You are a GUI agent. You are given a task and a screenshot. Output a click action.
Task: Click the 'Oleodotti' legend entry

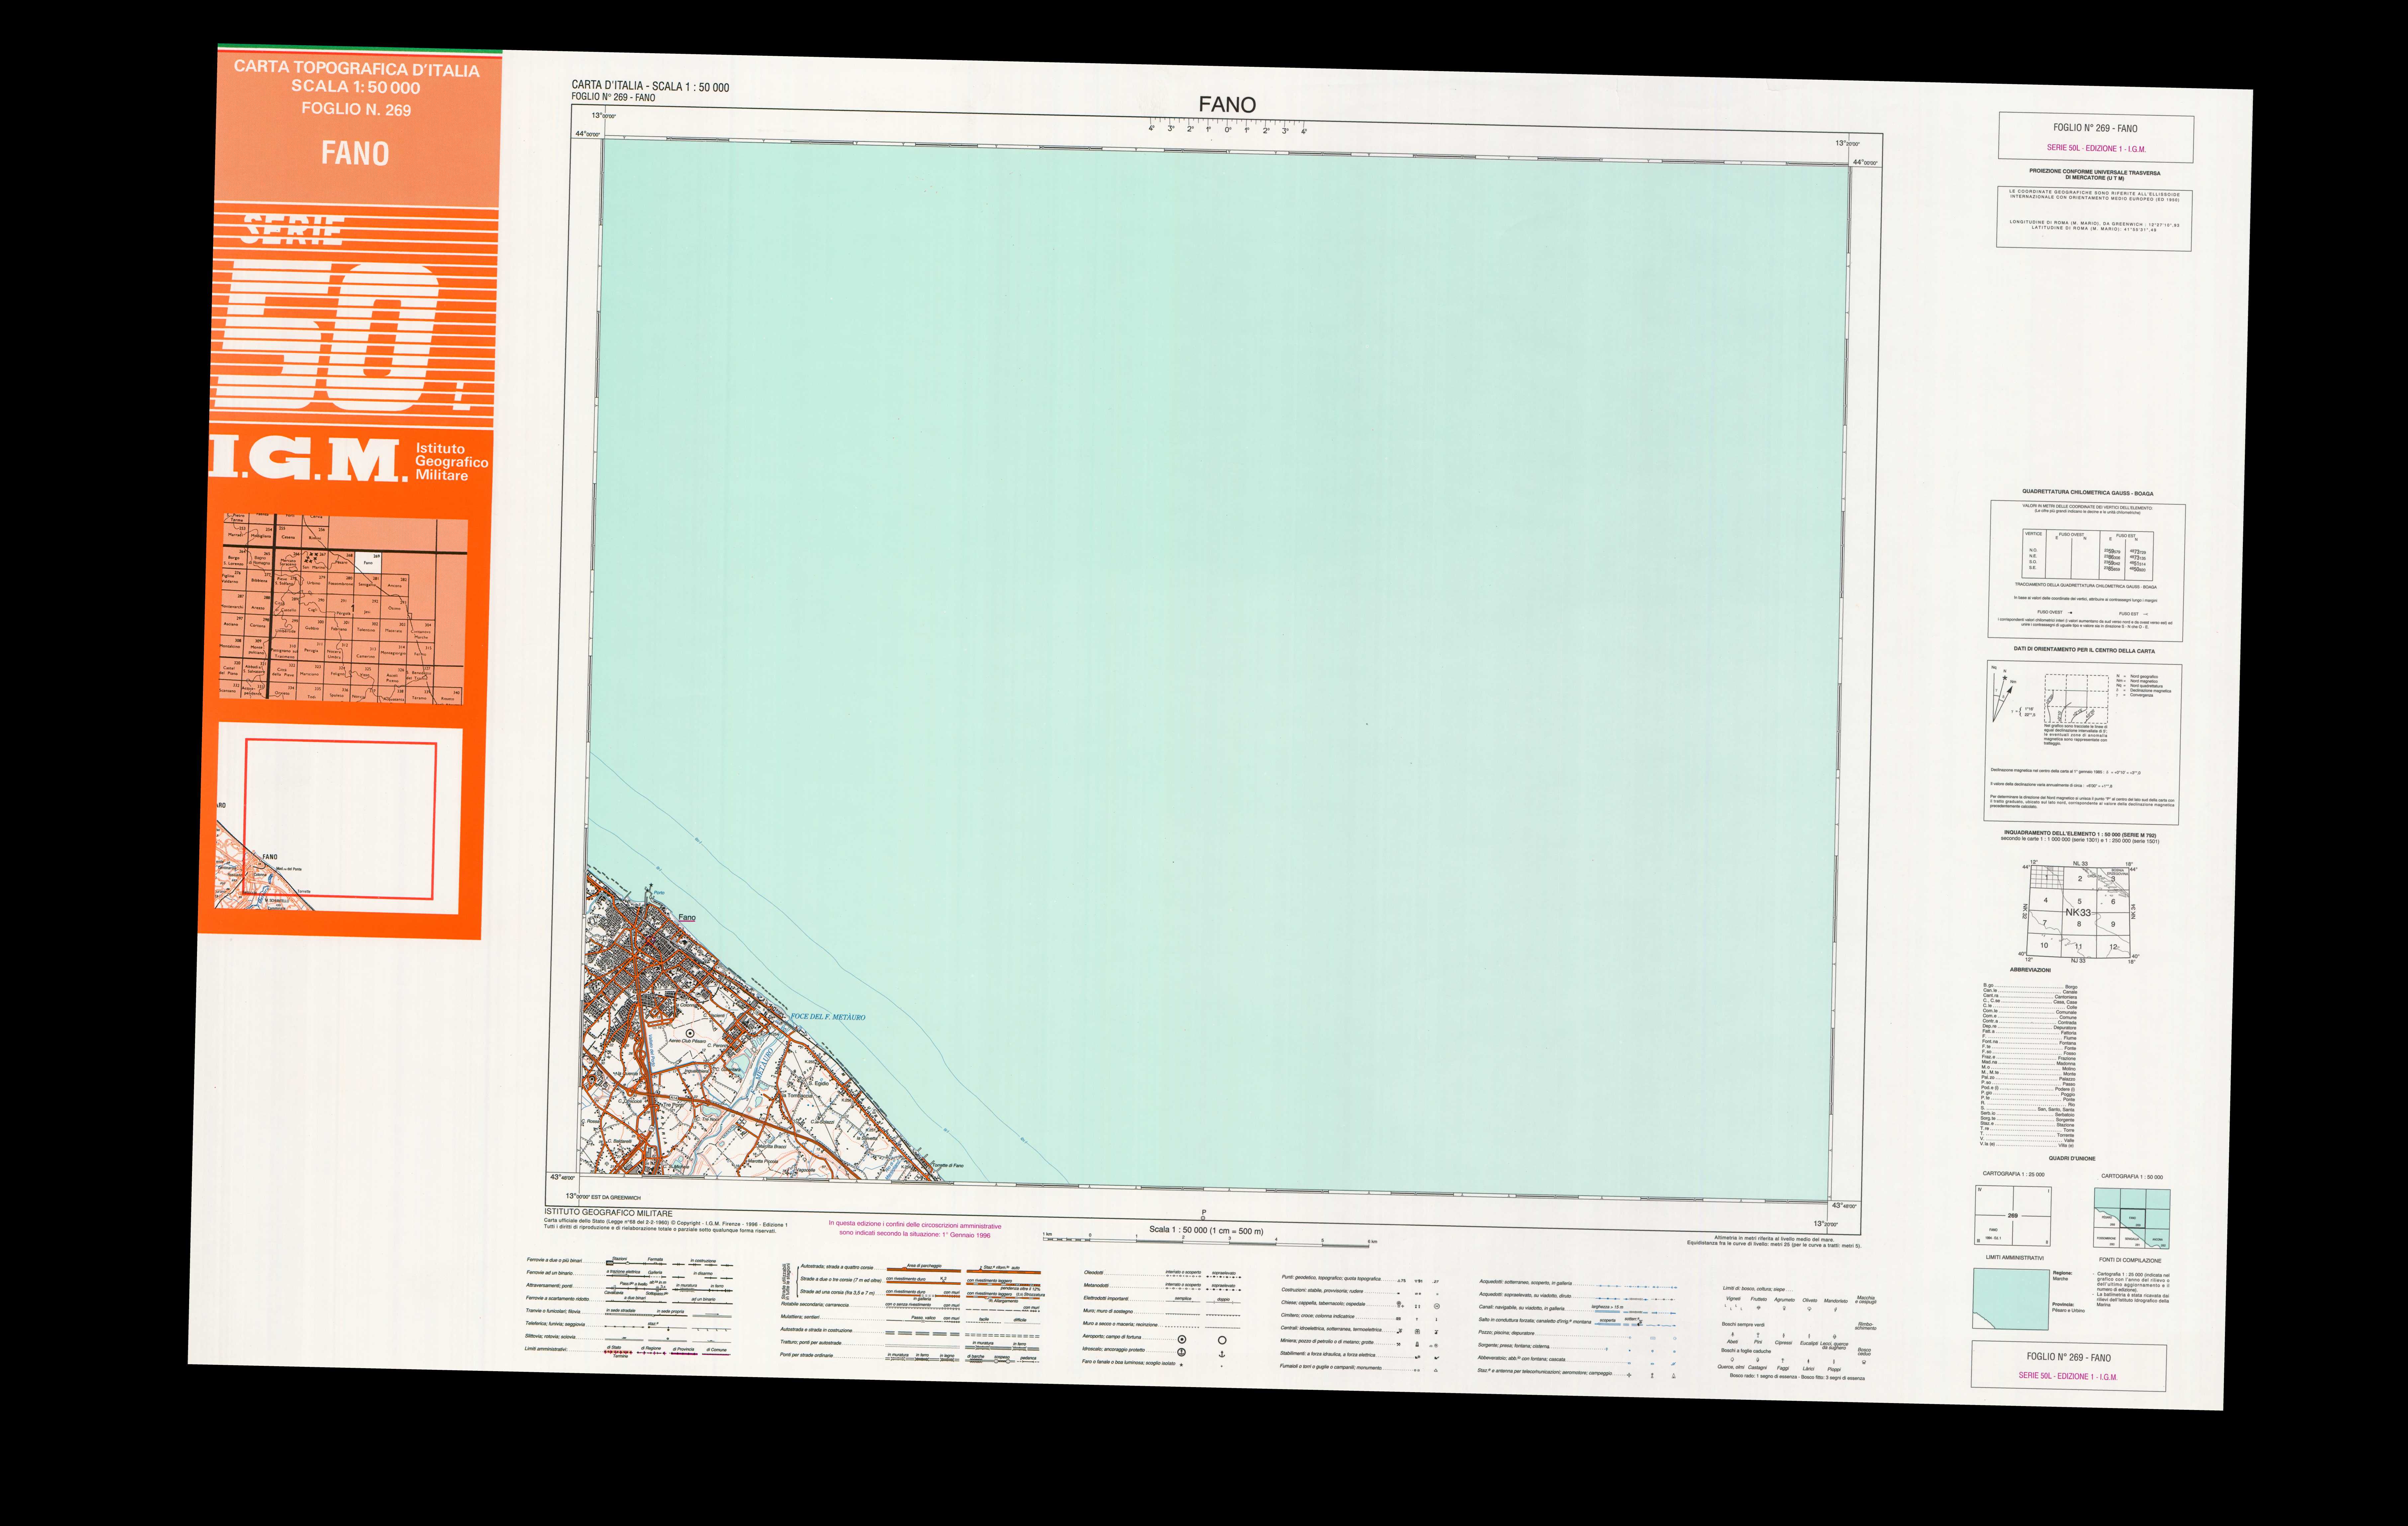pyautogui.click(x=1094, y=1273)
